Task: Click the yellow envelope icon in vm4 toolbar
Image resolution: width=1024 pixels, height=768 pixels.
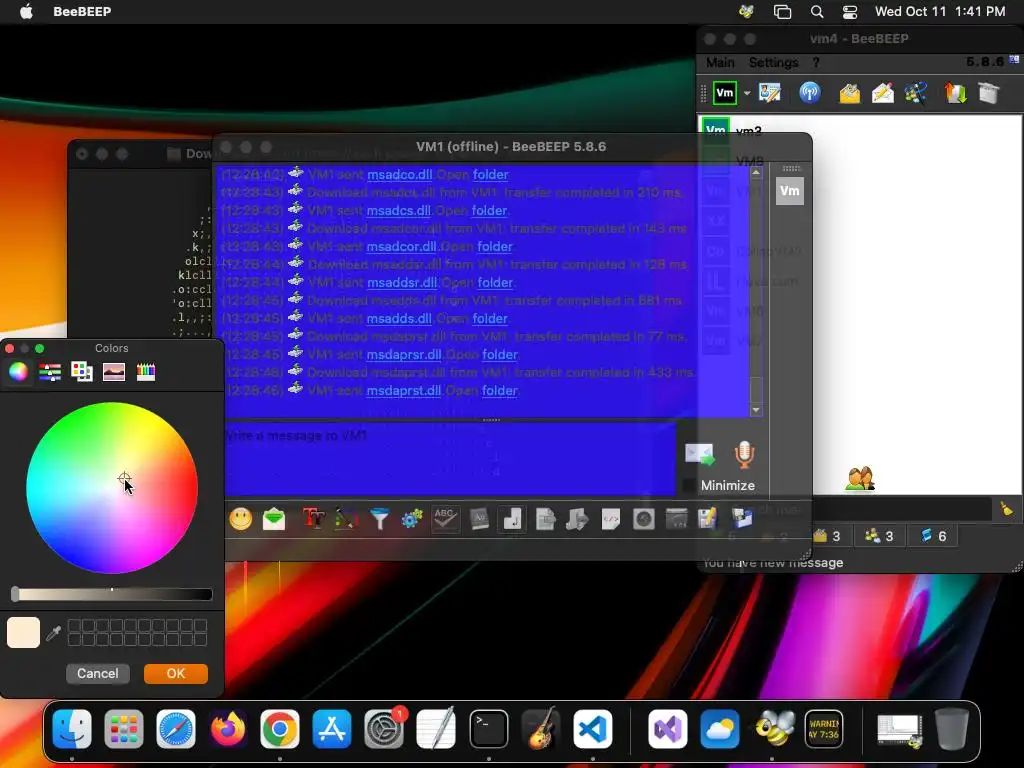Action: [x=850, y=93]
